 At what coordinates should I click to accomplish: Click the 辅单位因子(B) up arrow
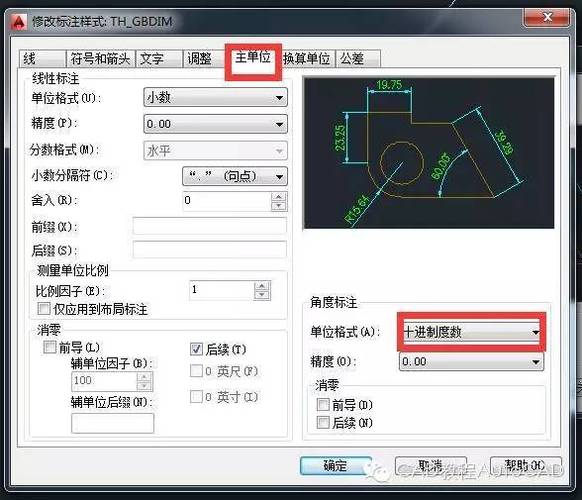(x=144, y=377)
